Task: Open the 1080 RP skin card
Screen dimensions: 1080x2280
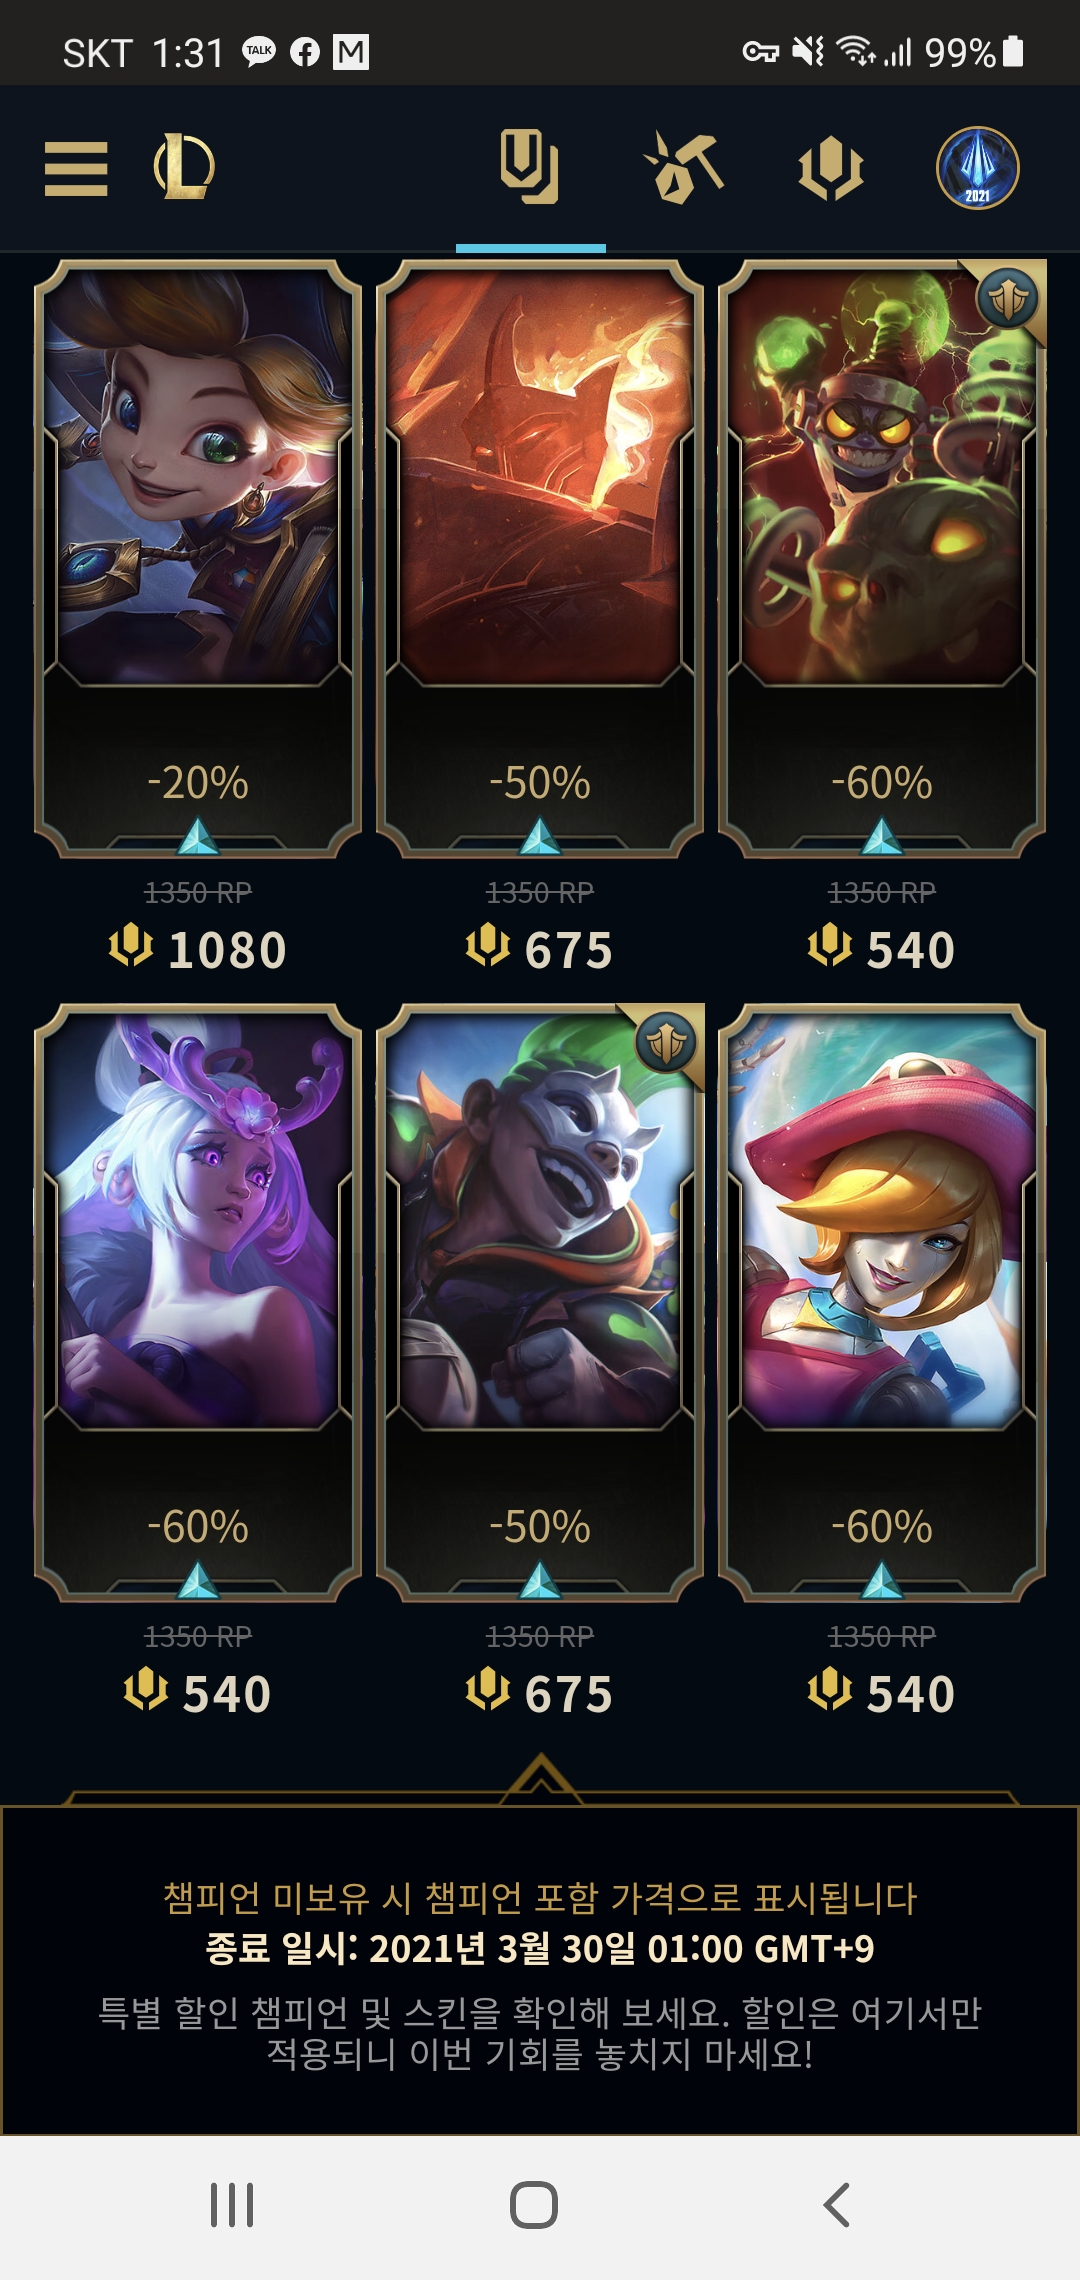Action: coord(198,558)
